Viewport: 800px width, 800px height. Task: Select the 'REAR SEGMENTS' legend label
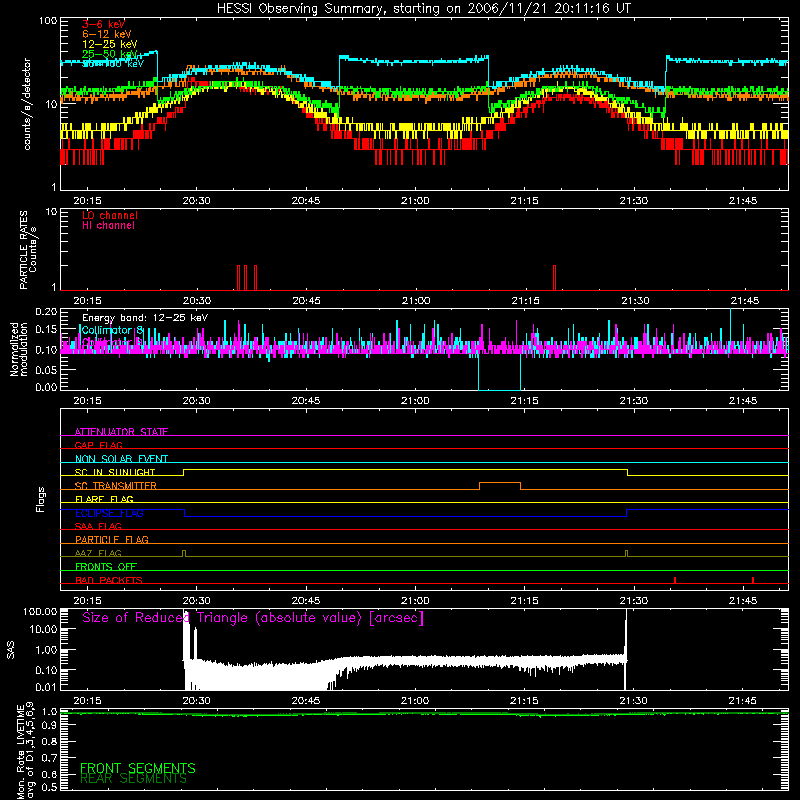[133, 779]
